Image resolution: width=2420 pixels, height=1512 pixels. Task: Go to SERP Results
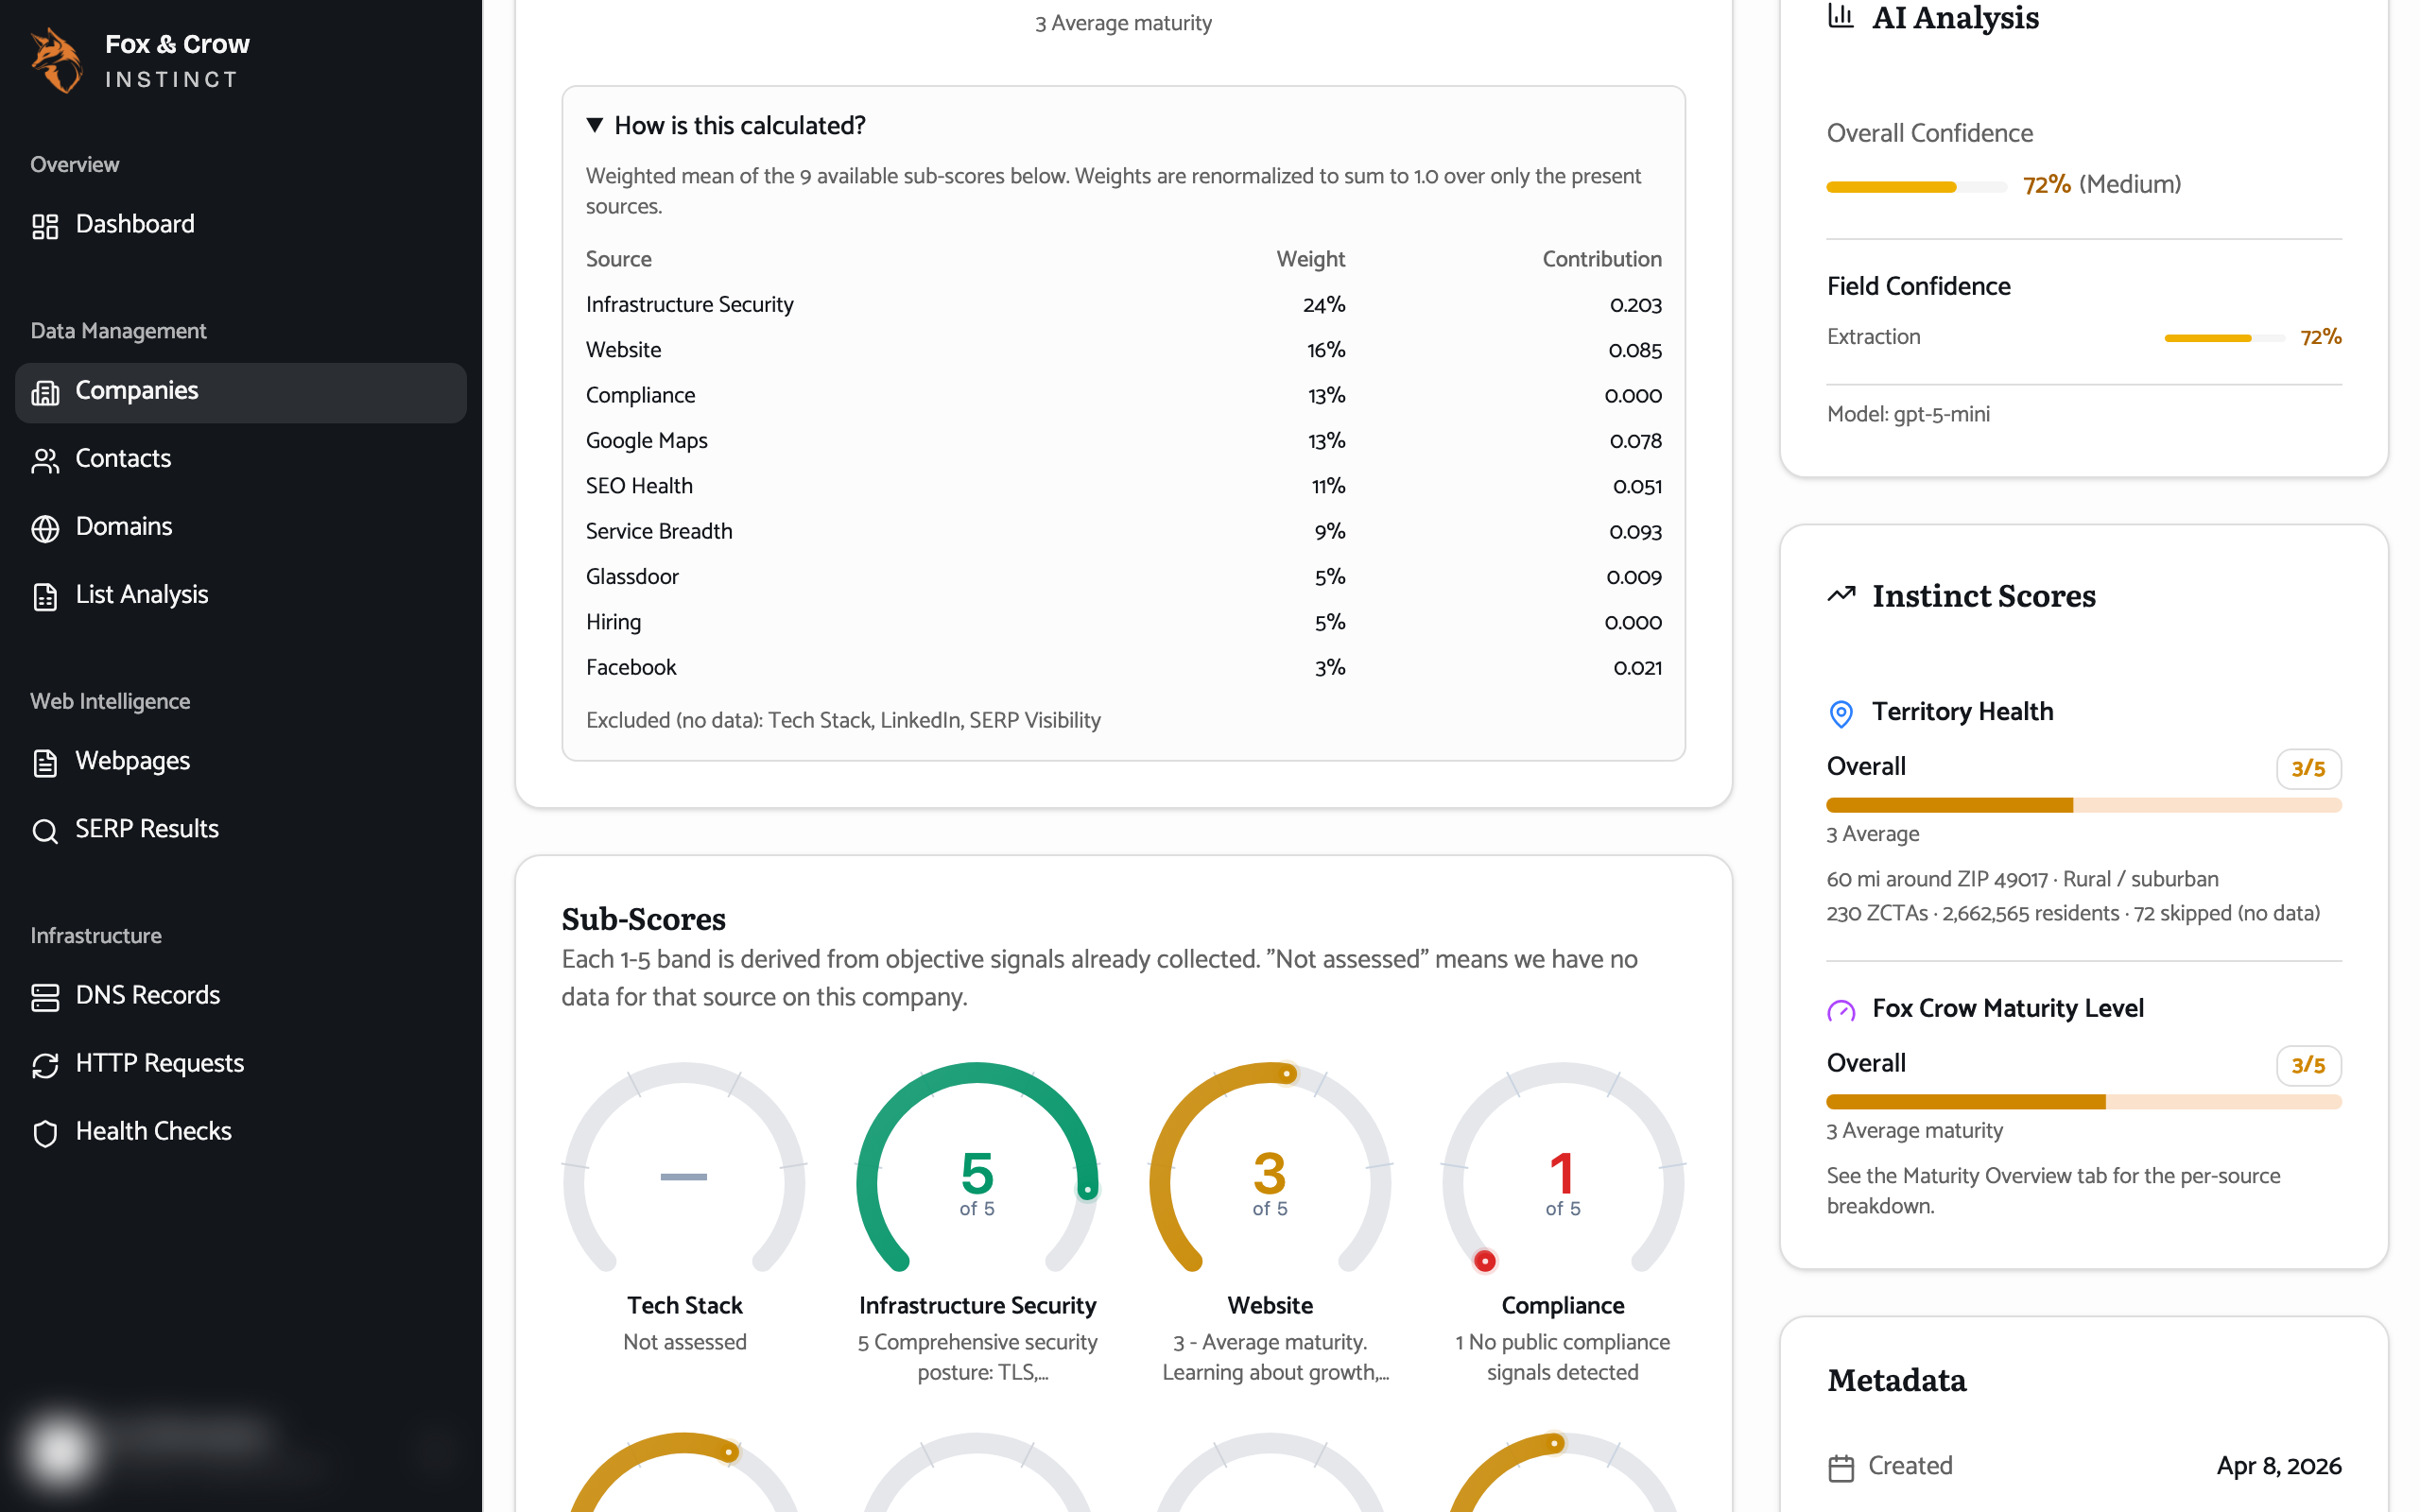(241, 830)
